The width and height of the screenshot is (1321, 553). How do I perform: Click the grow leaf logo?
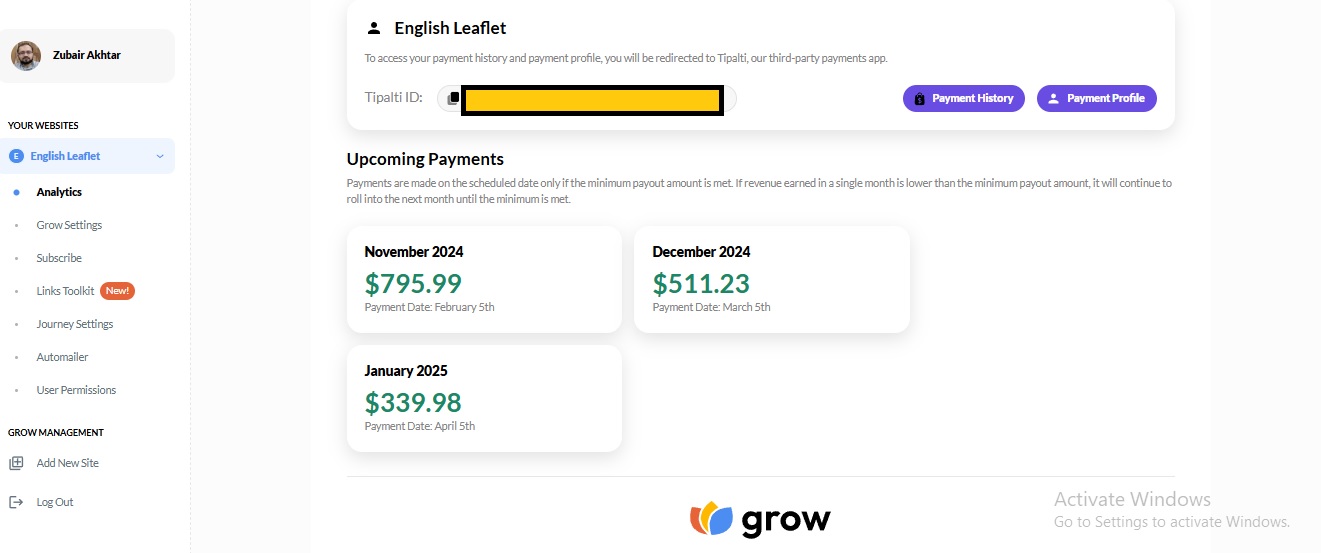pyautogui.click(x=711, y=519)
